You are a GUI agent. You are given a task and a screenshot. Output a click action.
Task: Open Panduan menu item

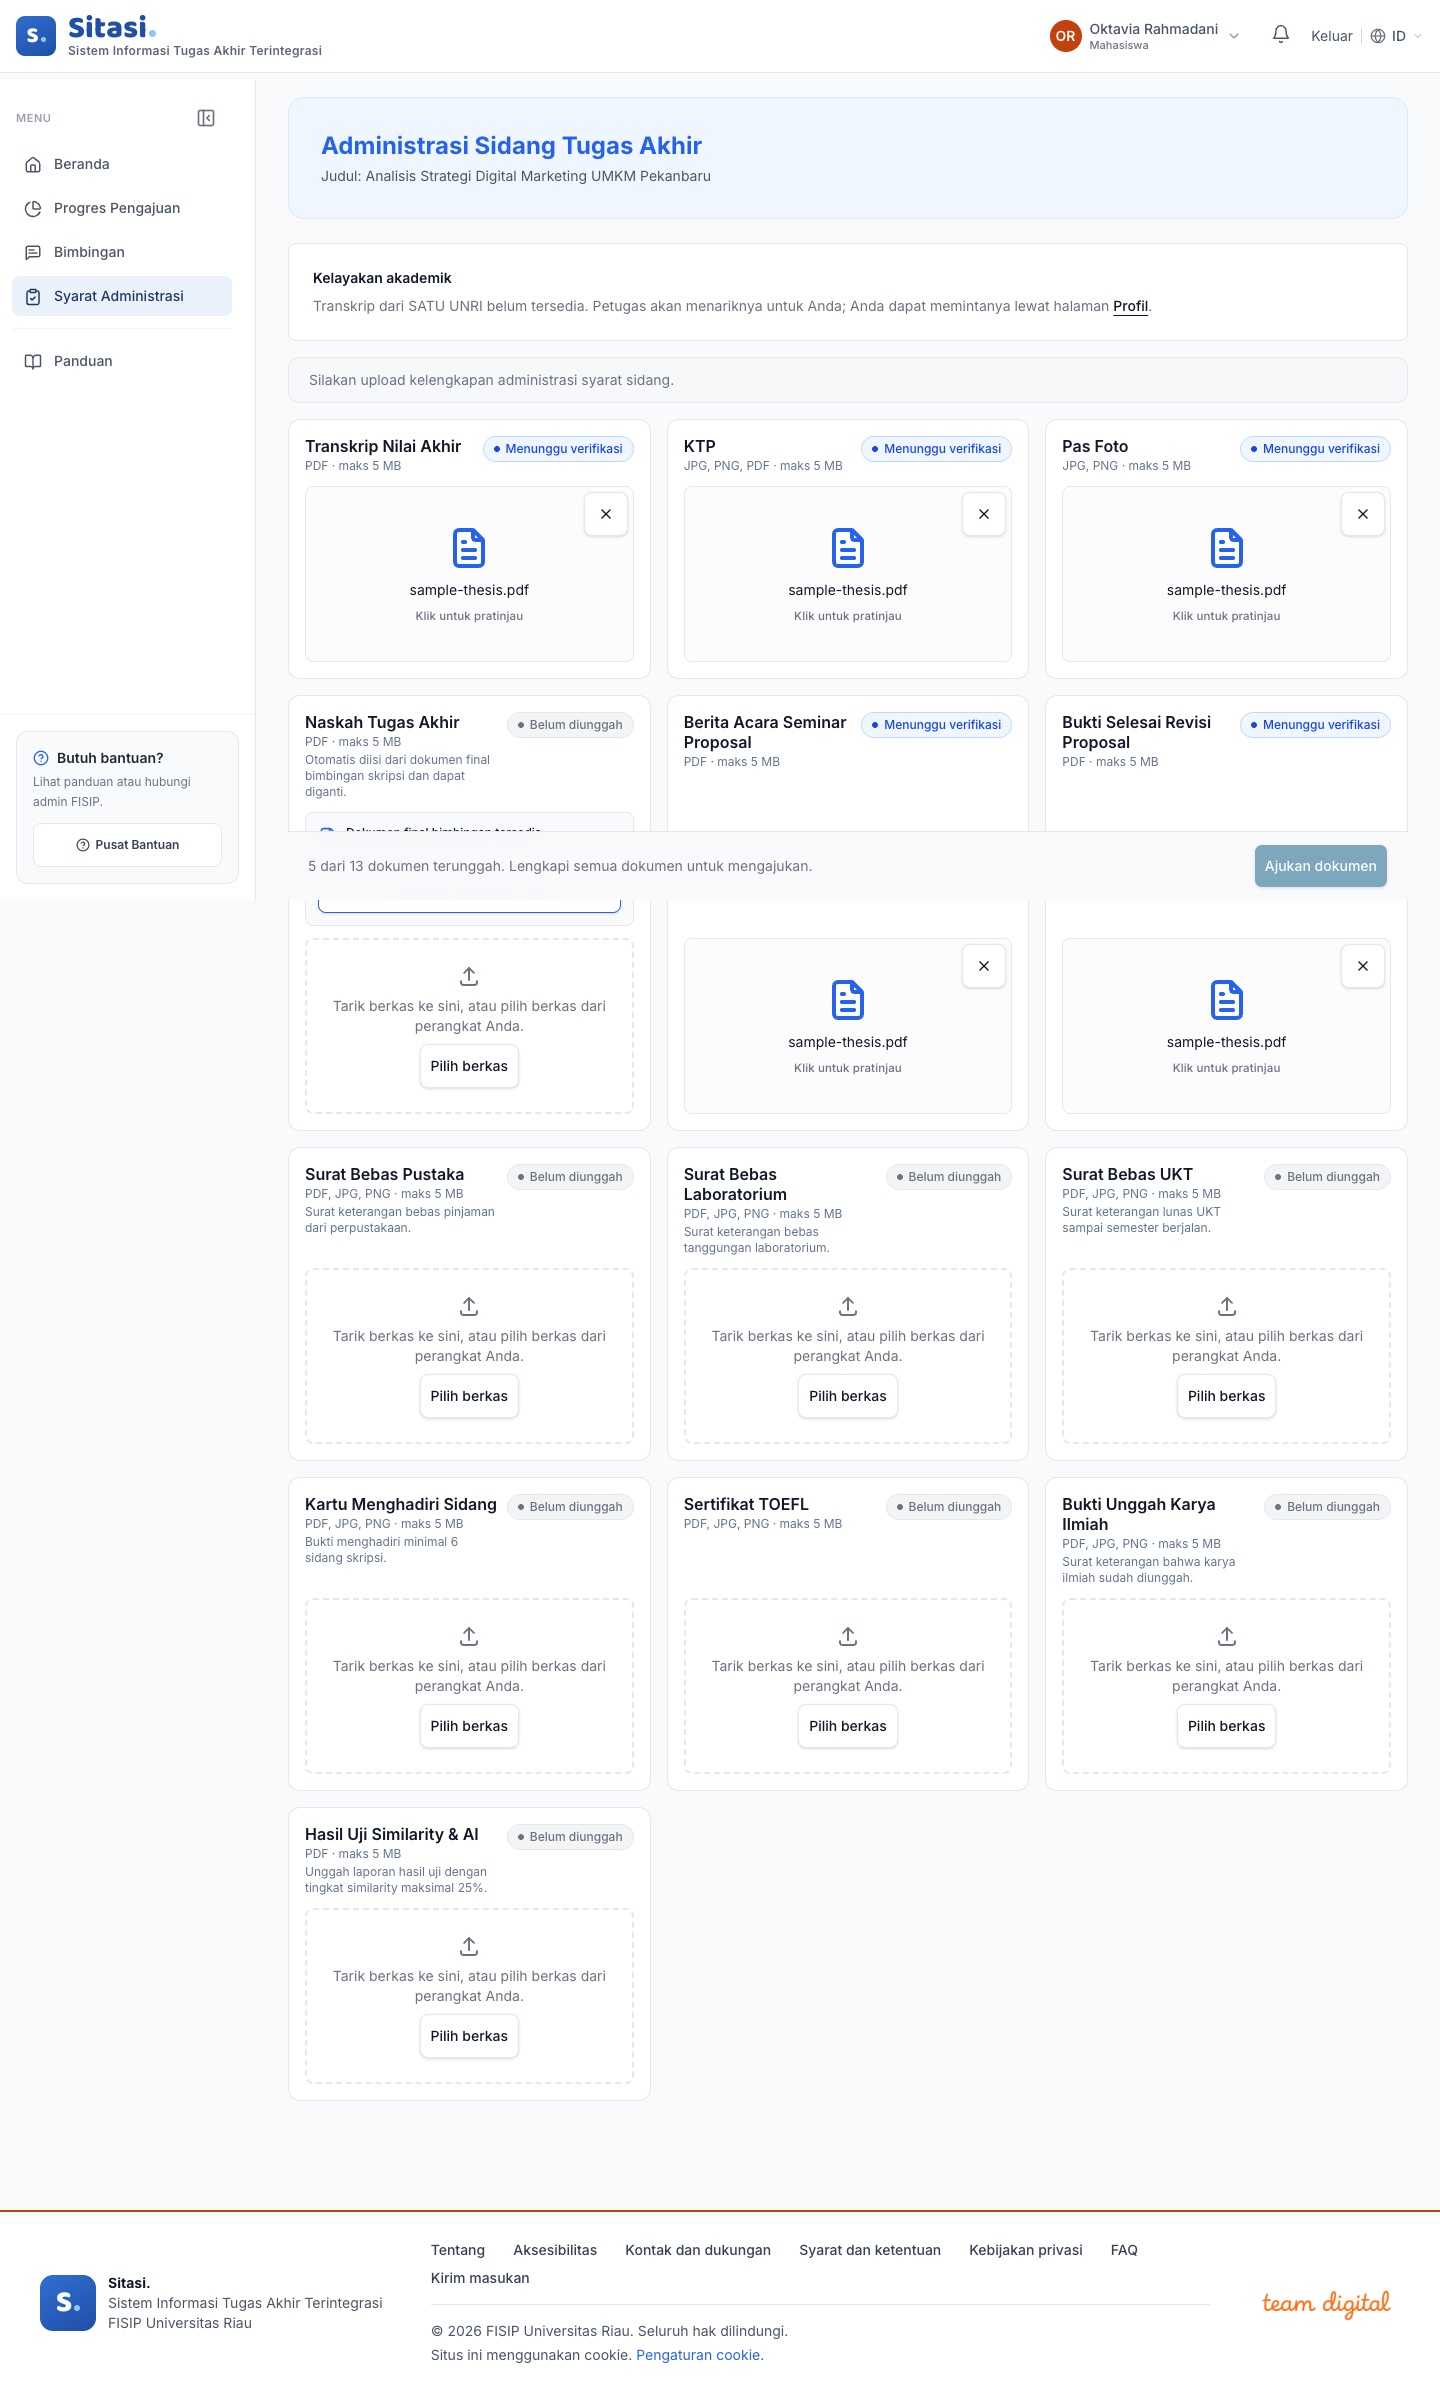pyautogui.click(x=122, y=361)
